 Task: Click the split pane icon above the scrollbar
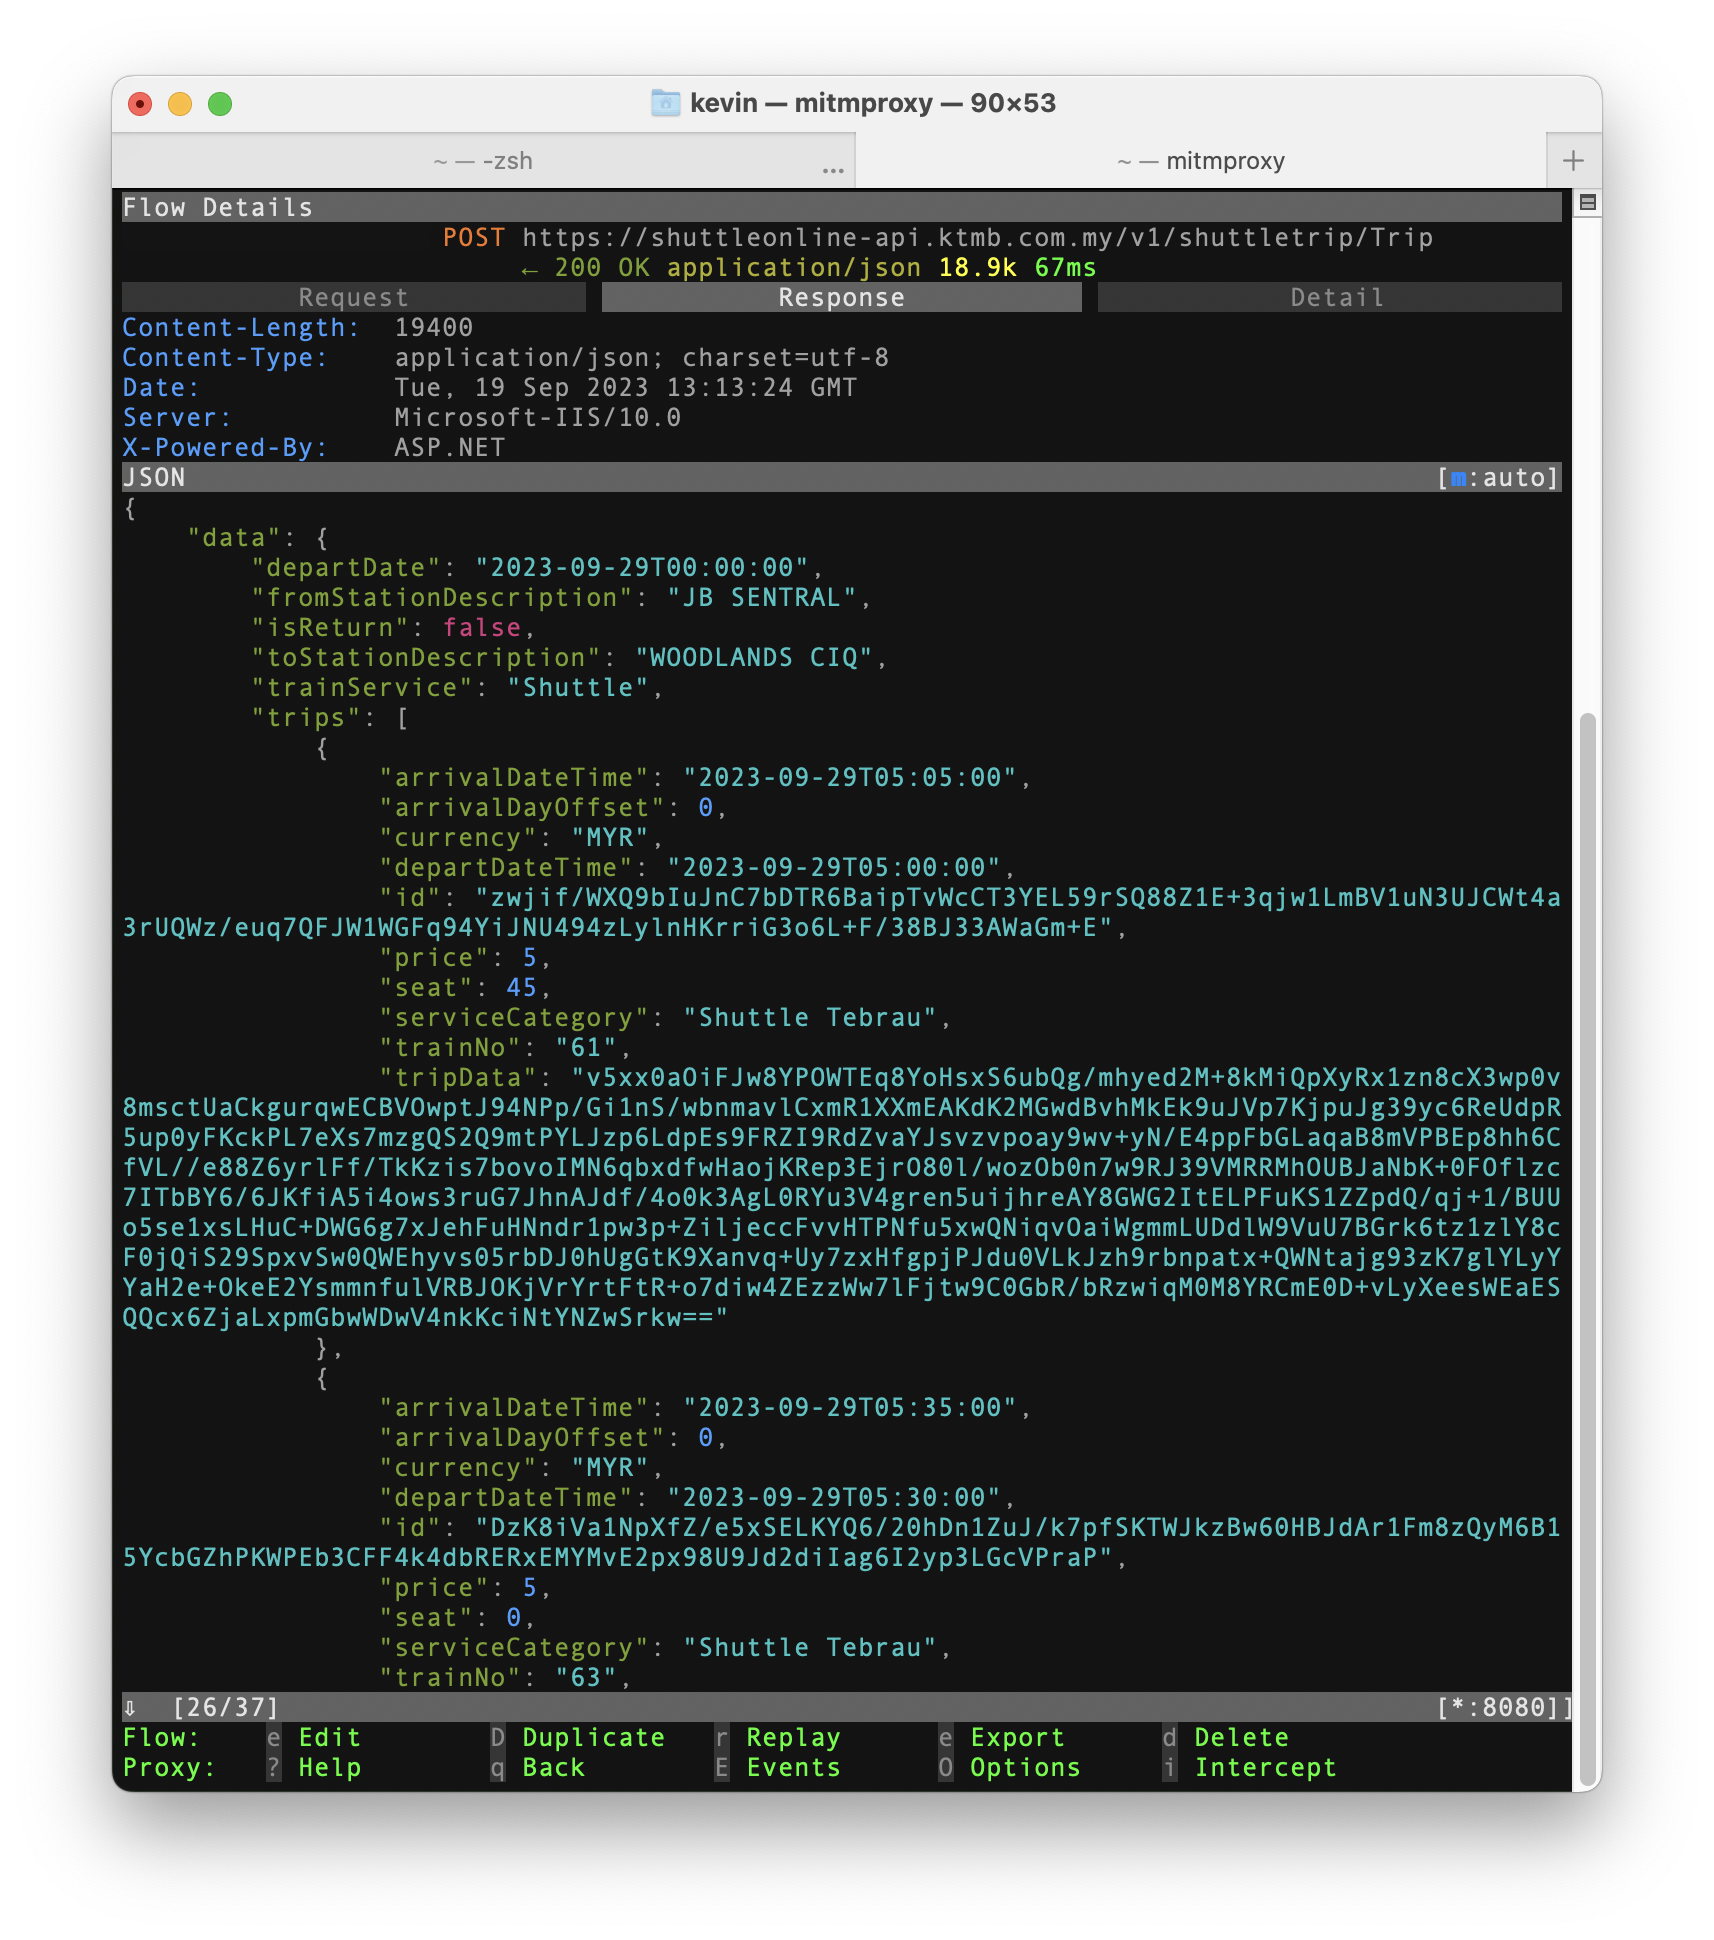[x=1587, y=203]
